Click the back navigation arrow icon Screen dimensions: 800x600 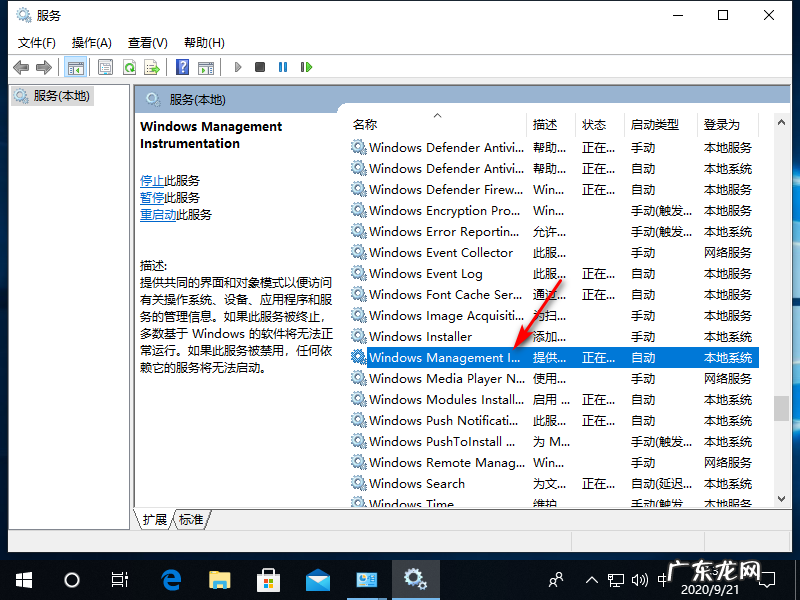coord(20,67)
